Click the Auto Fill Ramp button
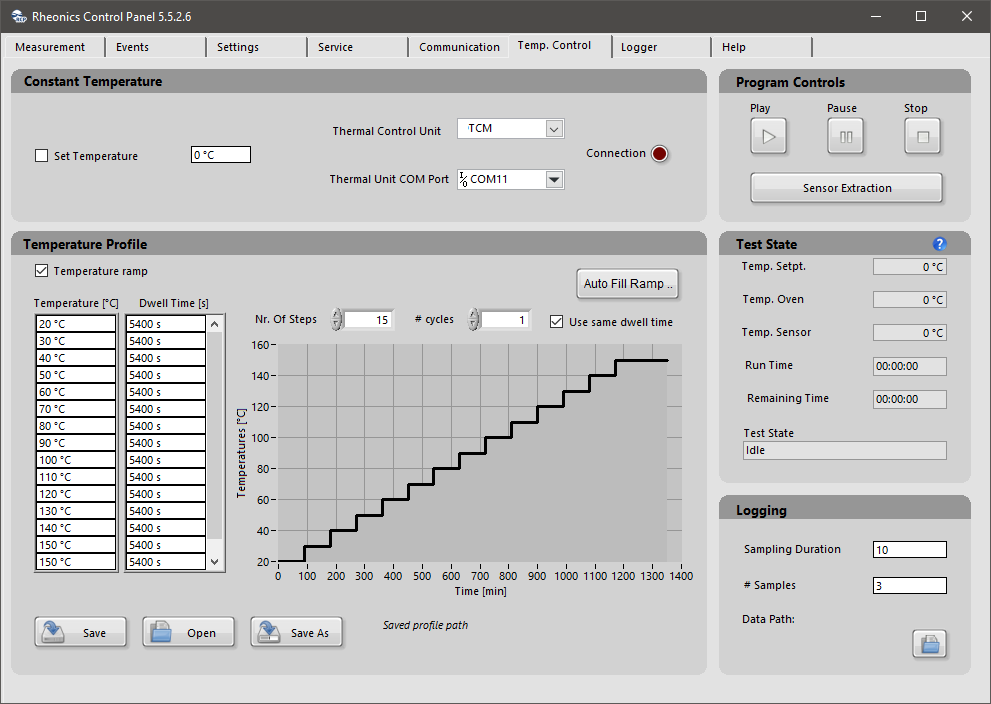Image resolution: width=991 pixels, height=704 pixels. pyautogui.click(x=628, y=284)
